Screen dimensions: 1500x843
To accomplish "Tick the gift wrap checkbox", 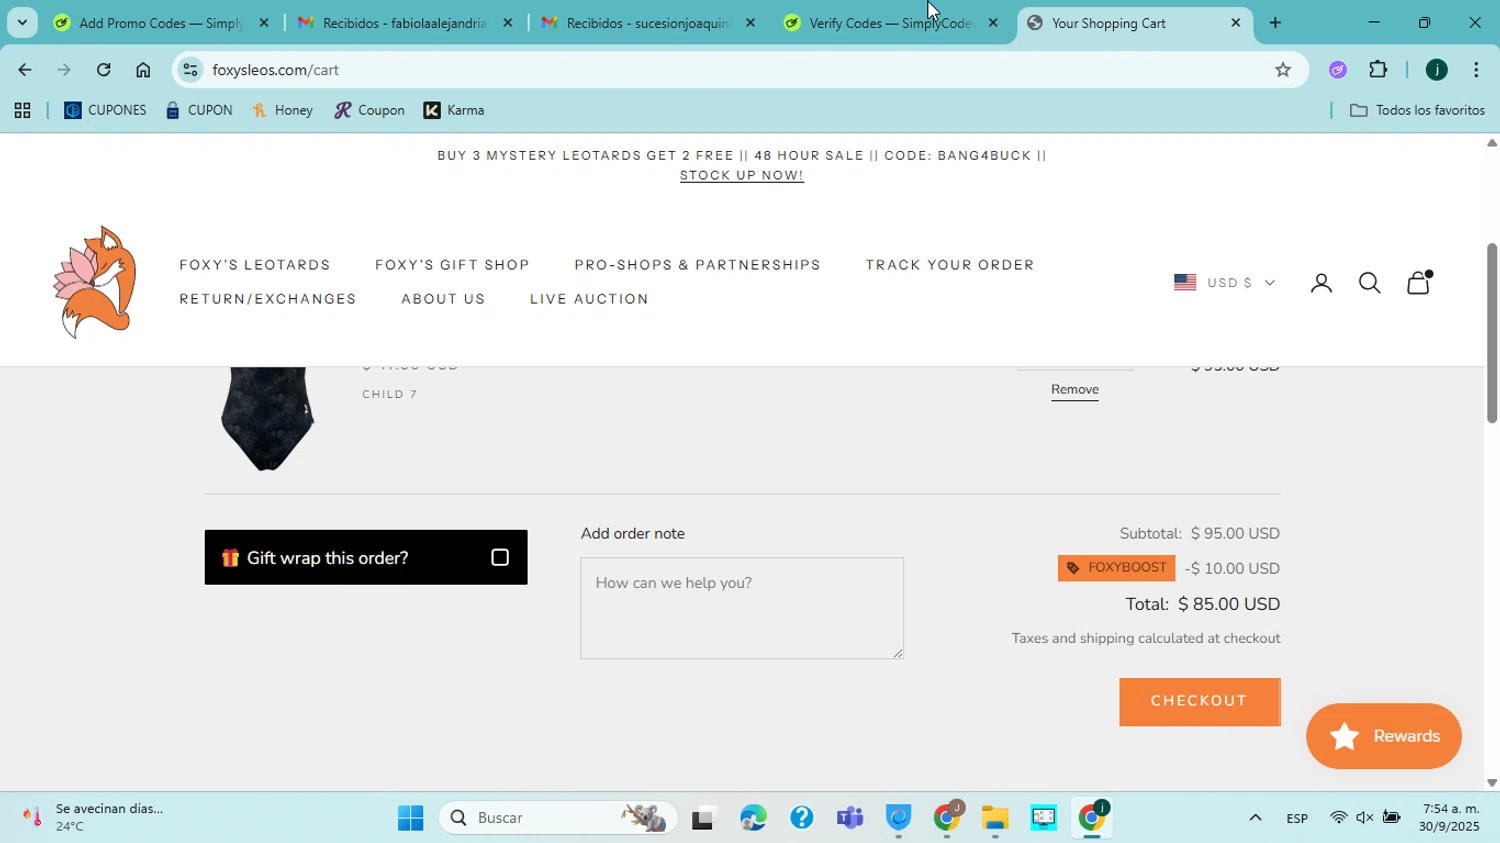I will pyautogui.click(x=500, y=558).
